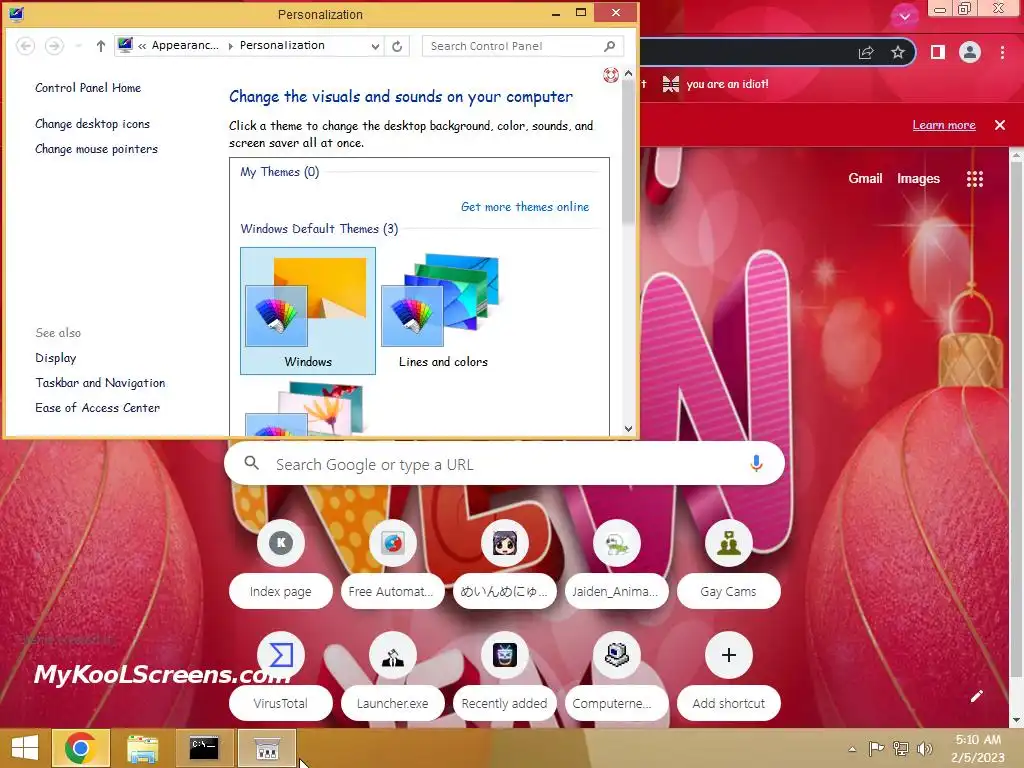Open Computerne... shortcut

pyautogui.click(x=616, y=677)
